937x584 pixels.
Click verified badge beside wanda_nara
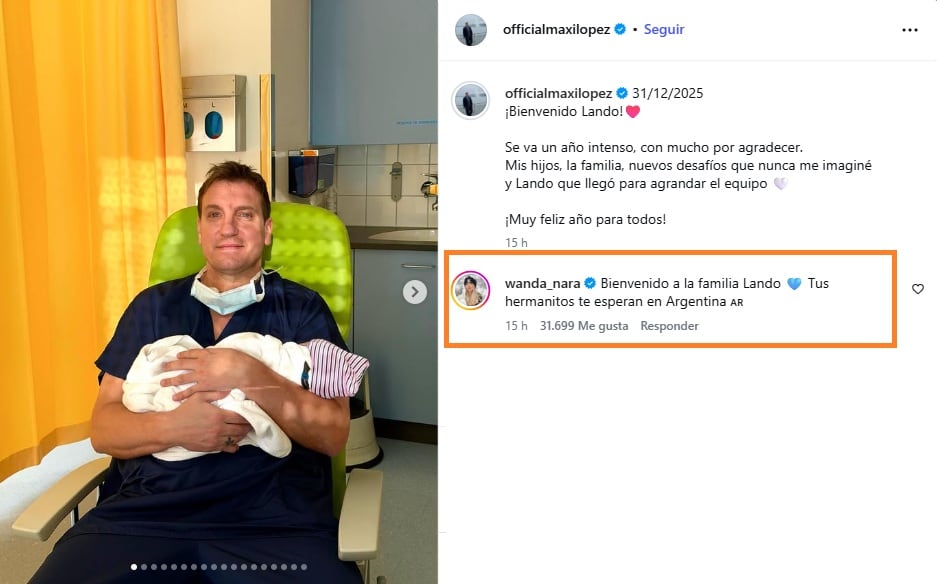click(x=590, y=283)
